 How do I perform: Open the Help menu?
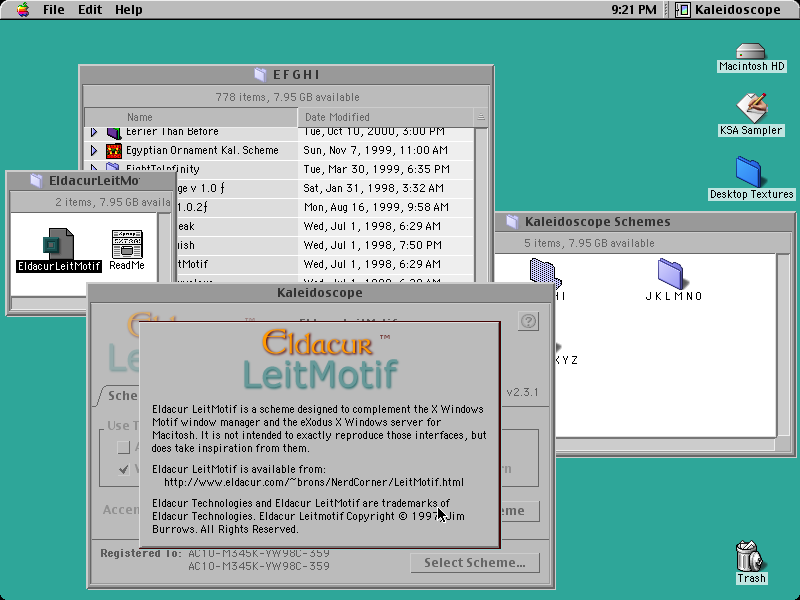tap(129, 10)
